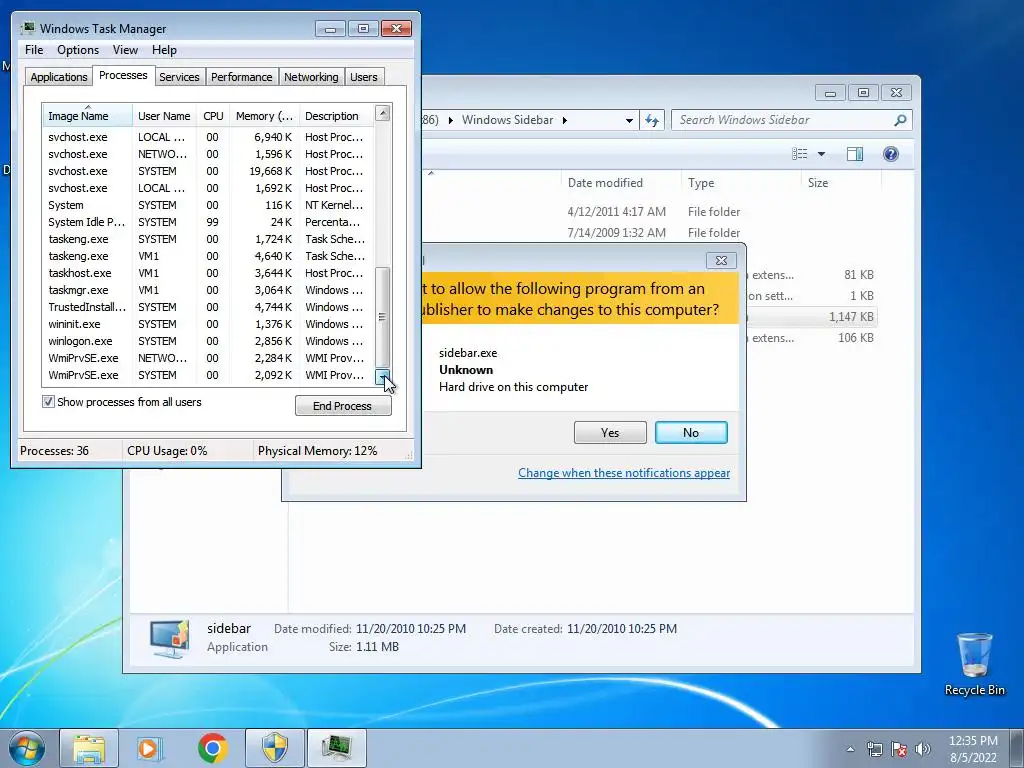The width and height of the screenshot is (1024, 768).
Task: Sort Explorer files by Type column
Action: coord(740,183)
